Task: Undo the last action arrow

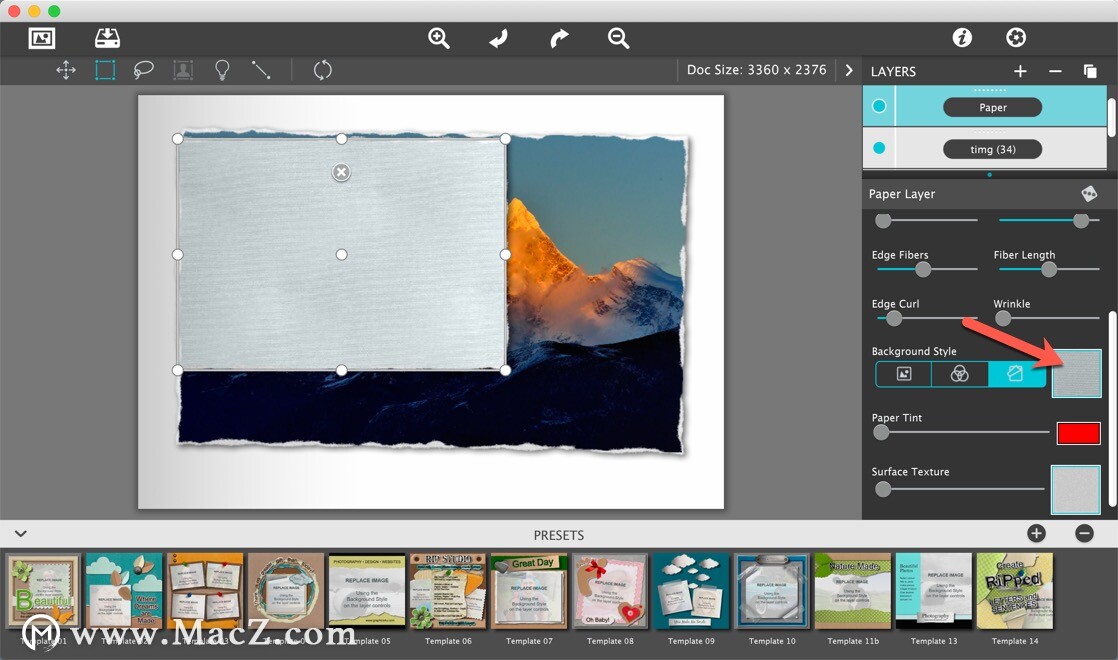Action: pyautogui.click(x=498, y=38)
